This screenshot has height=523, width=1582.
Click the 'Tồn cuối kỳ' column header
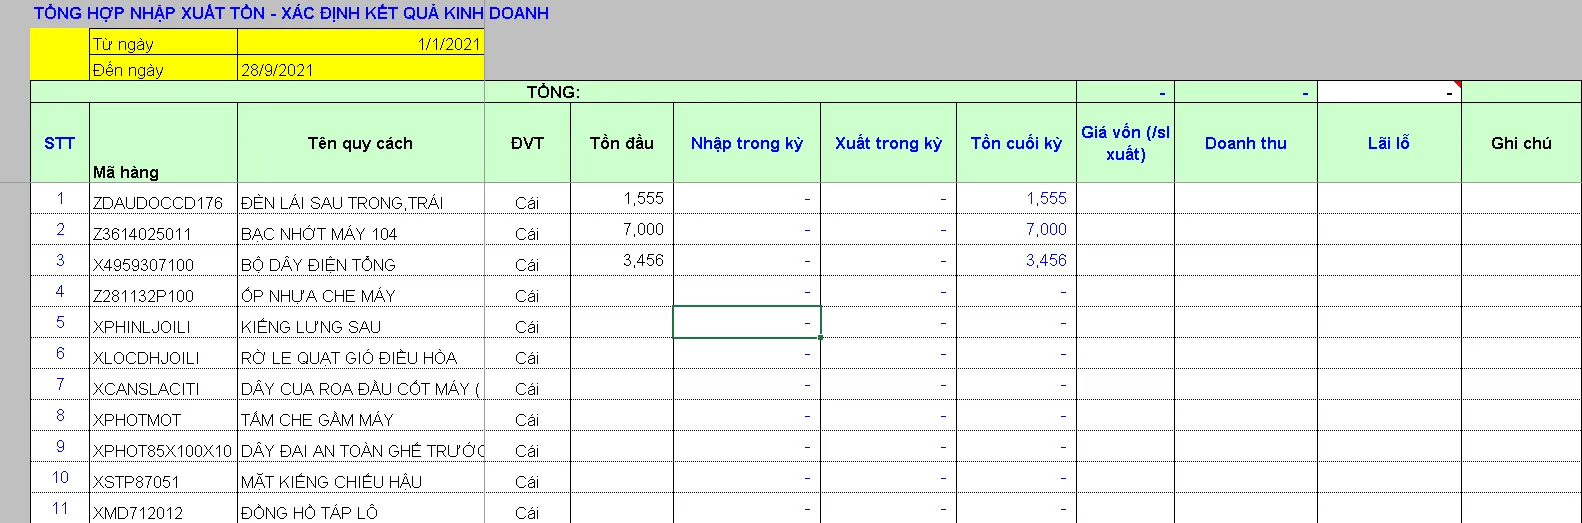[1016, 143]
